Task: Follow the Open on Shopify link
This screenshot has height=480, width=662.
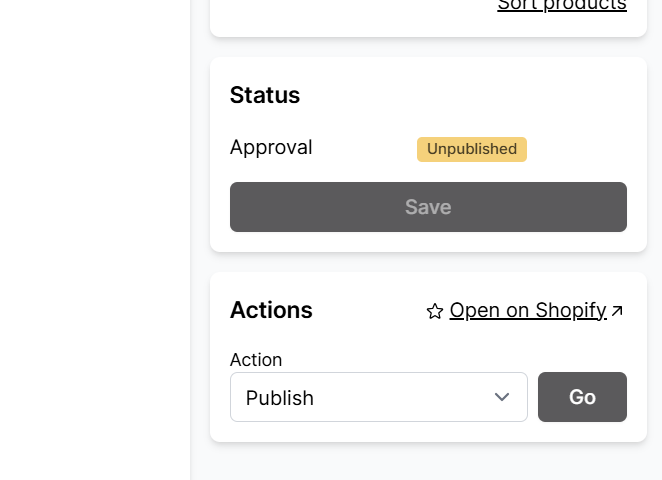Action: coord(527,310)
